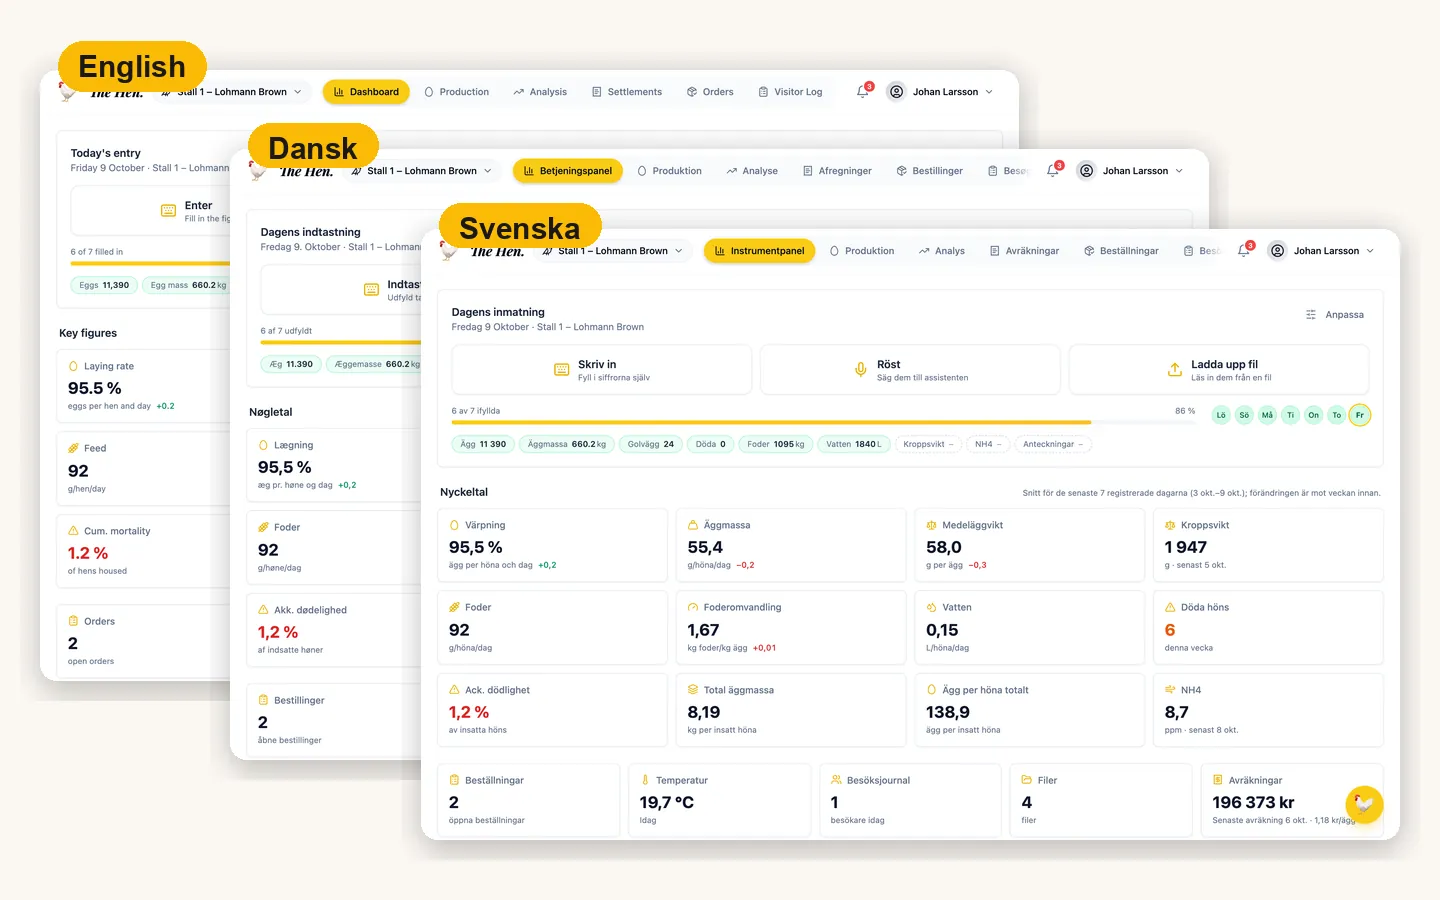Open Instrumentpanel tab
This screenshot has height=900, width=1440.
[759, 251]
